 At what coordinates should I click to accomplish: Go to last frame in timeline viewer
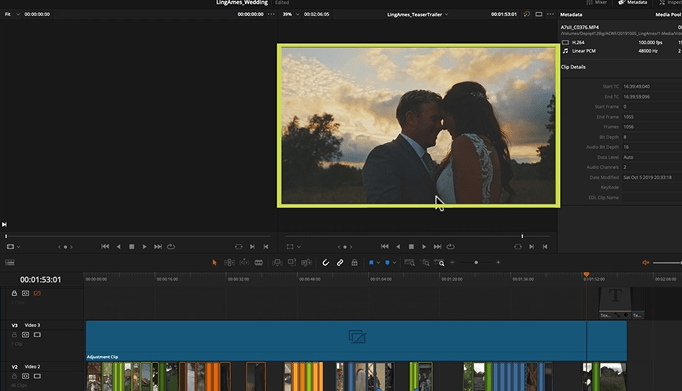point(438,247)
